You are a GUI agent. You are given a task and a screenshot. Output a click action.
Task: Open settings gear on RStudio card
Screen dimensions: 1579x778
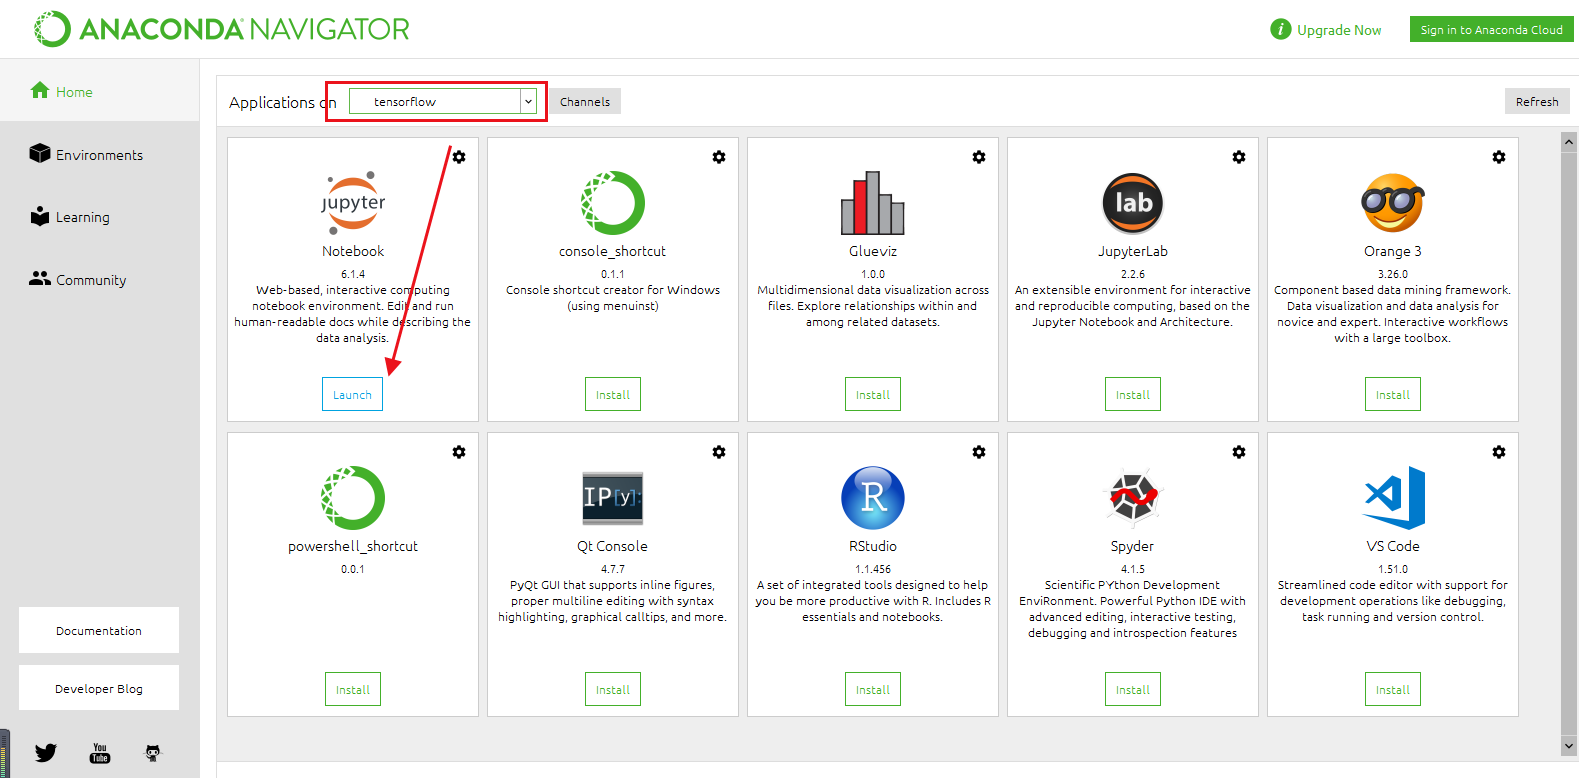(979, 452)
